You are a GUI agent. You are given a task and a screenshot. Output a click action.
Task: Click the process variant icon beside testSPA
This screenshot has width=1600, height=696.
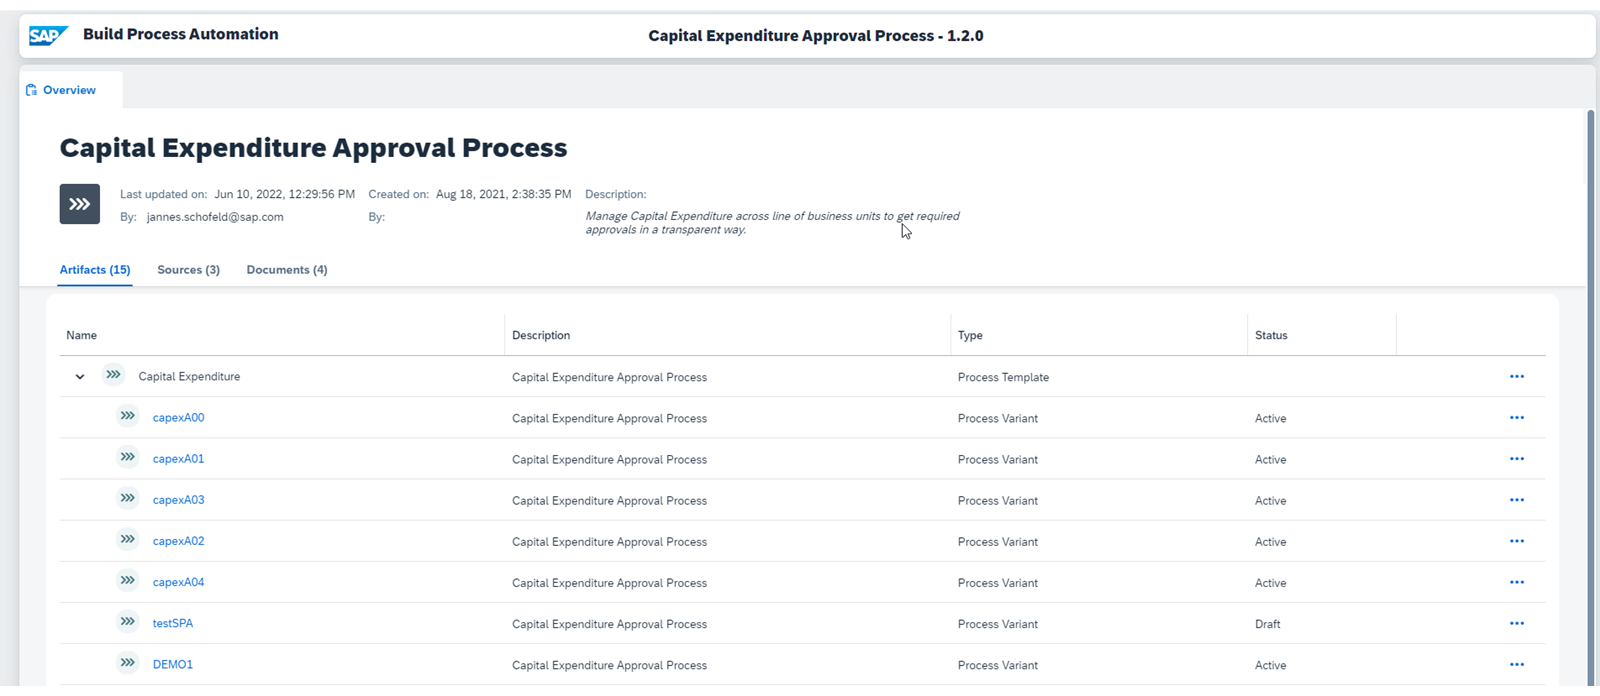click(x=128, y=621)
